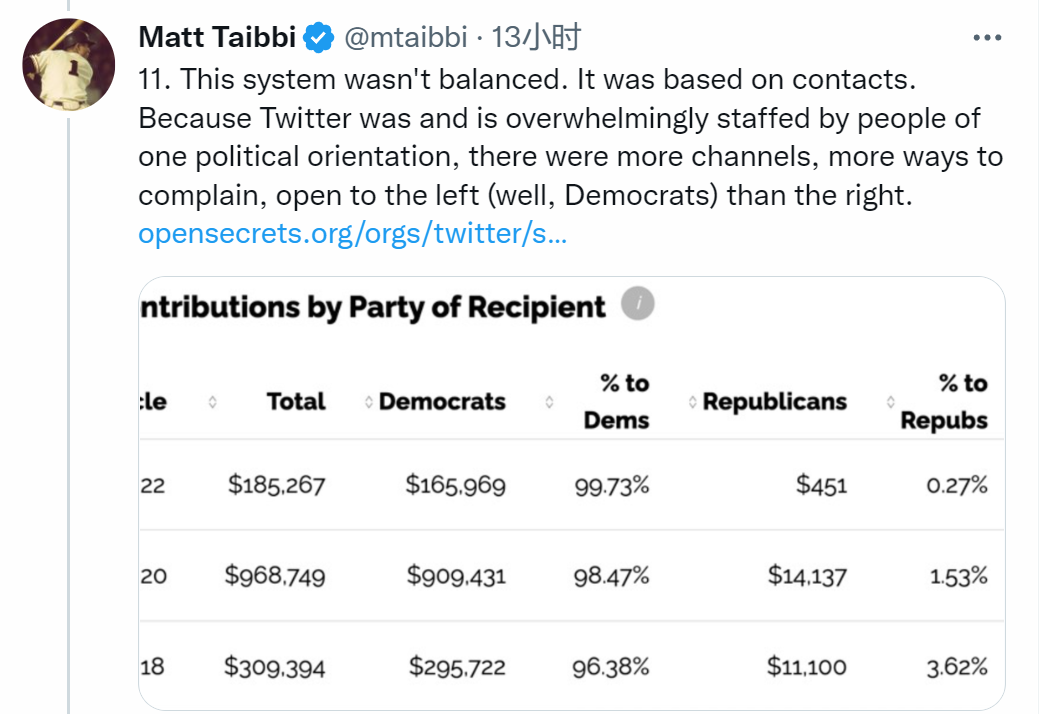This screenshot has width=1042, height=714.
Task: Click sort arrows left of Republicans header
Action: (694, 402)
